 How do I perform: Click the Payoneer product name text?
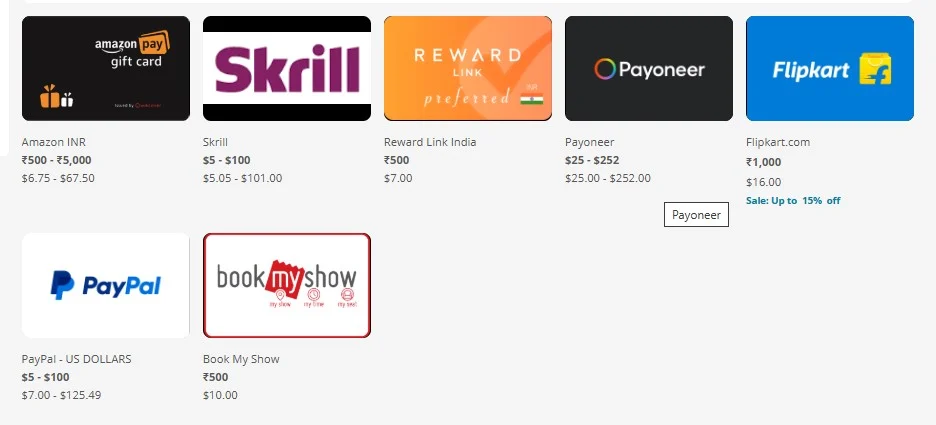click(589, 142)
